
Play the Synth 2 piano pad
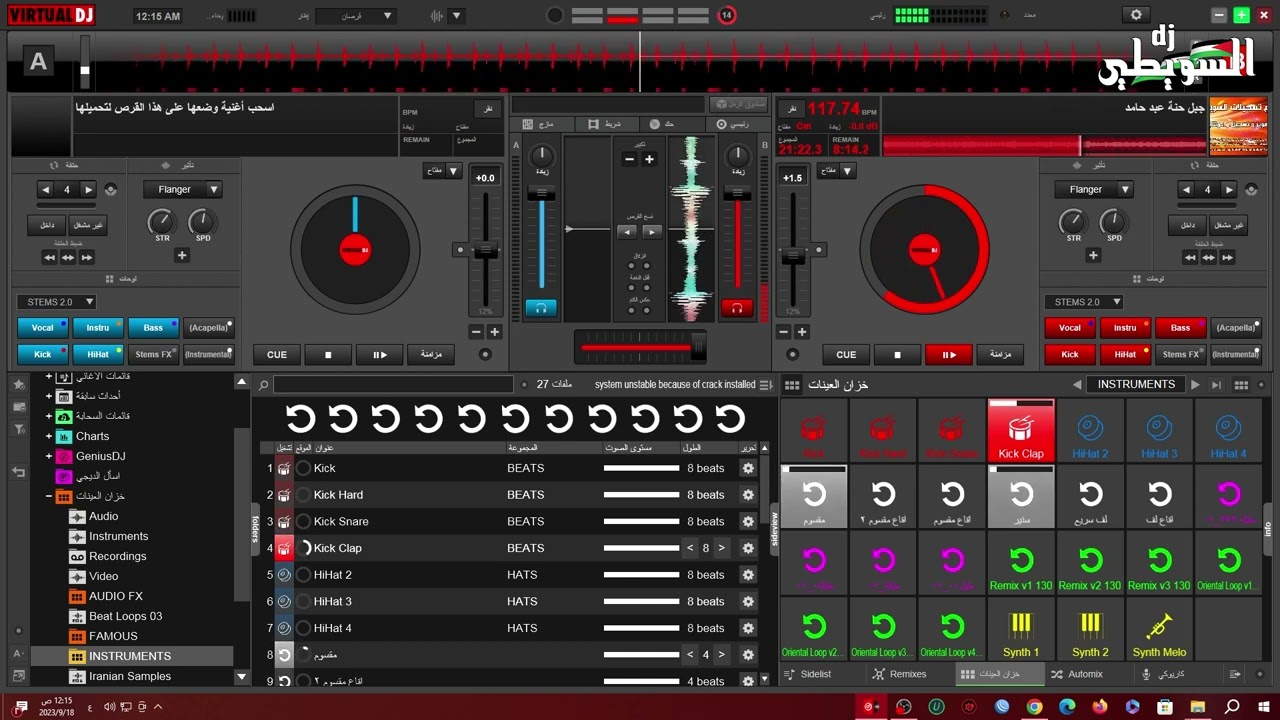click(1090, 629)
